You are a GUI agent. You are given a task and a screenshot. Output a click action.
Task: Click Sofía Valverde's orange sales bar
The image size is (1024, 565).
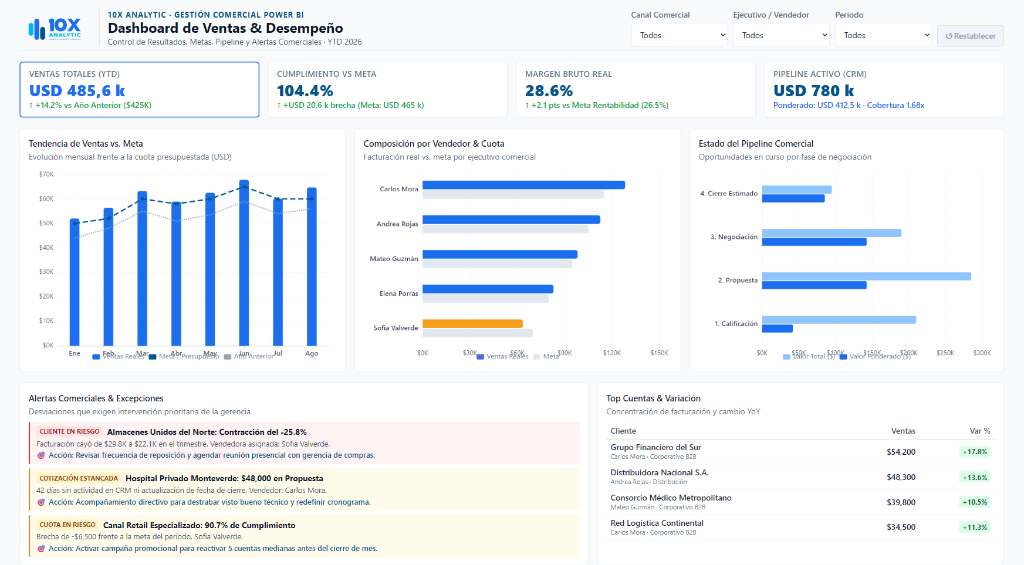click(473, 323)
